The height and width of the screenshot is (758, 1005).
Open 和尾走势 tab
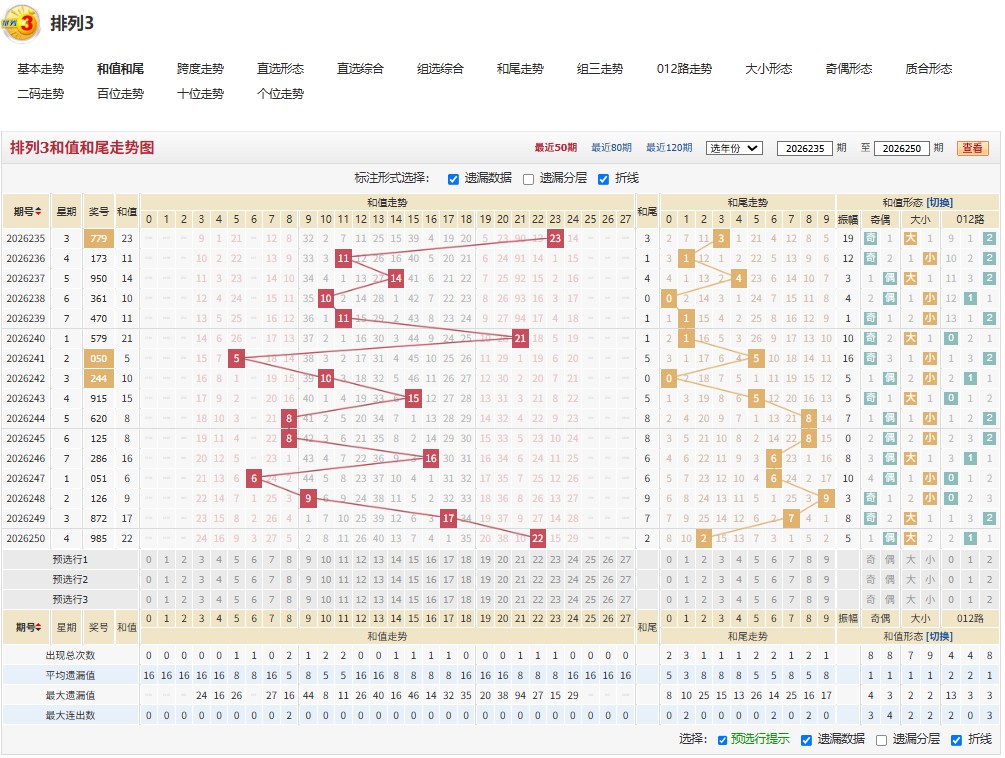(x=520, y=69)
